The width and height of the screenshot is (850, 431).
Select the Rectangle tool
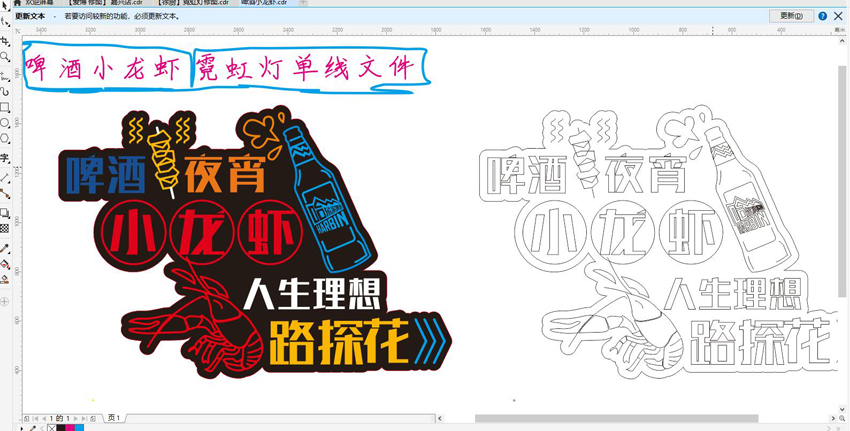[5, 107]
